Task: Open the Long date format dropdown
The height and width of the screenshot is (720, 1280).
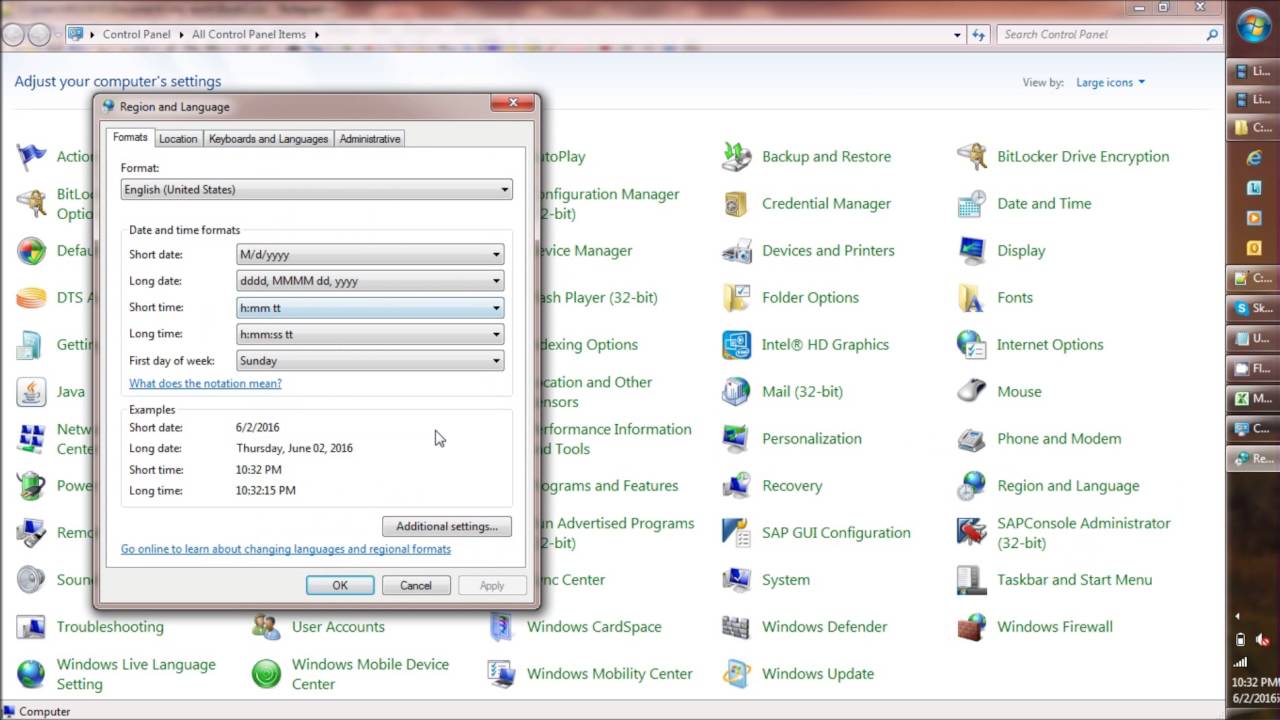Action: 370,281
